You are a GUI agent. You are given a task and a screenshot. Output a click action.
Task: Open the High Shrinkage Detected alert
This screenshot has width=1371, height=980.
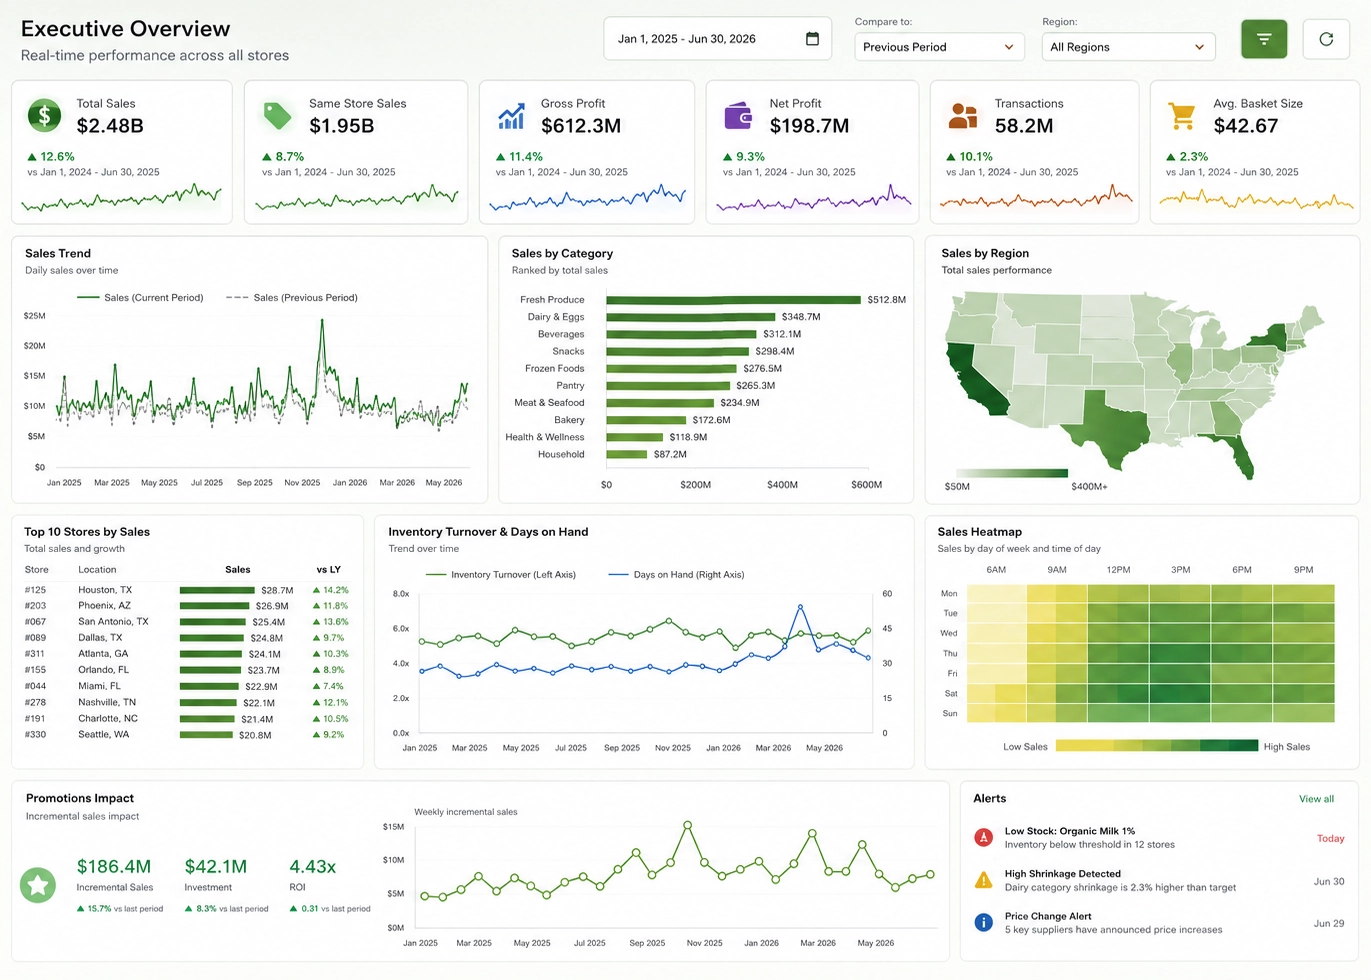[x=1159, y=880]
